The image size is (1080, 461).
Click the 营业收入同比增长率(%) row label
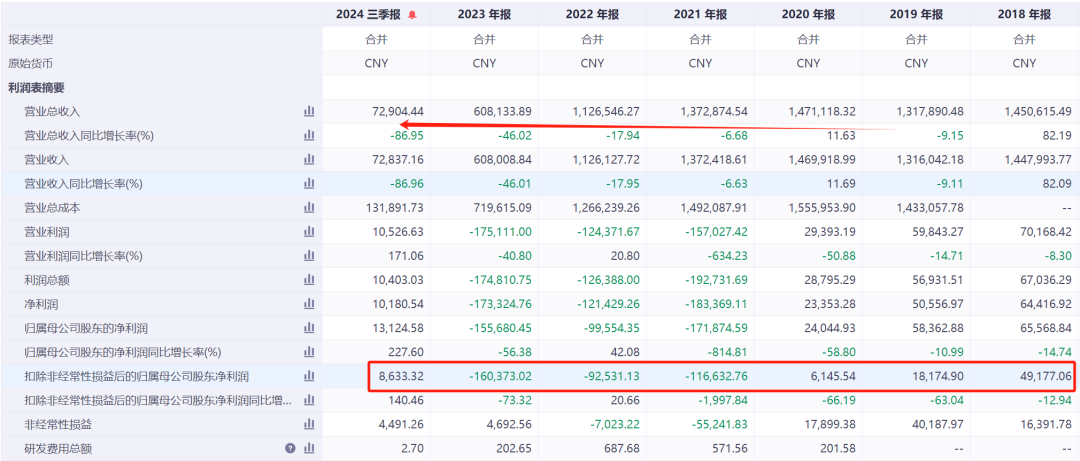coord(83,183)
